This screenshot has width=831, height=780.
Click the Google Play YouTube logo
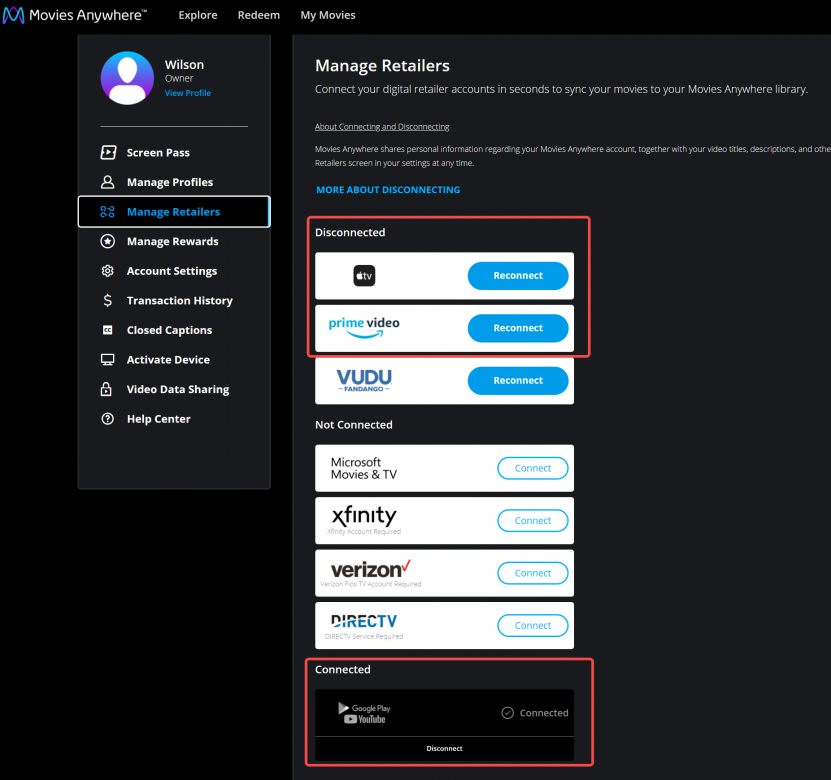tap(364, 713)
